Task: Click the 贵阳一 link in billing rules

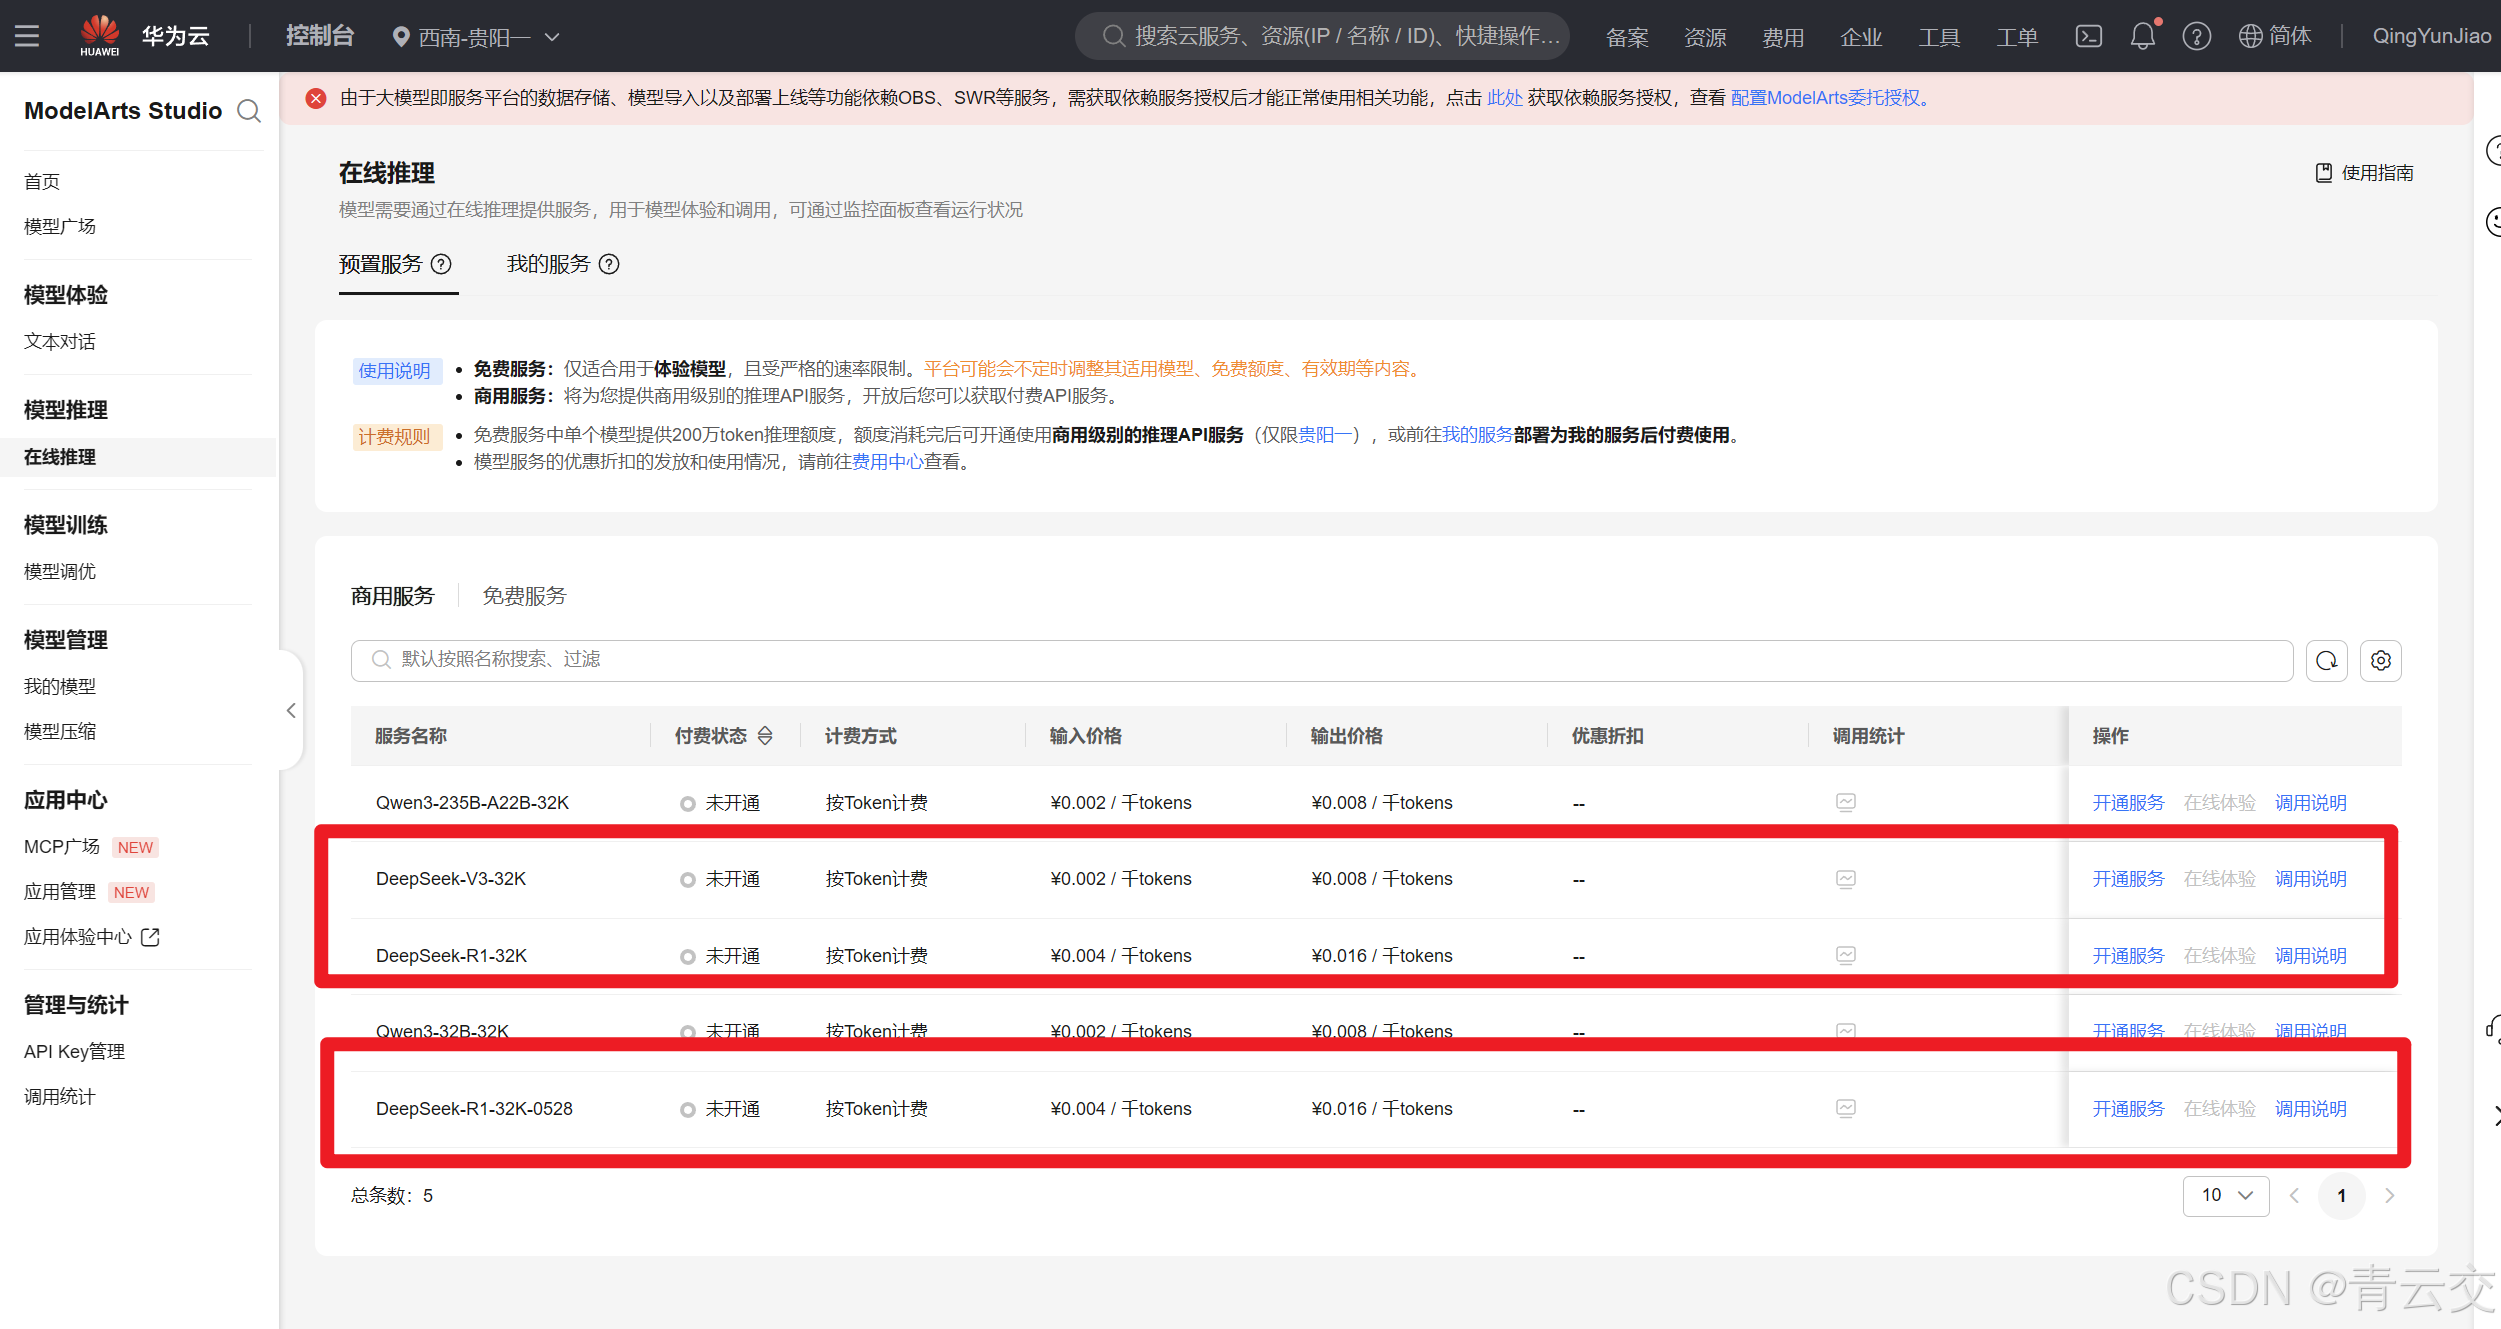Action: [1324, 435]
